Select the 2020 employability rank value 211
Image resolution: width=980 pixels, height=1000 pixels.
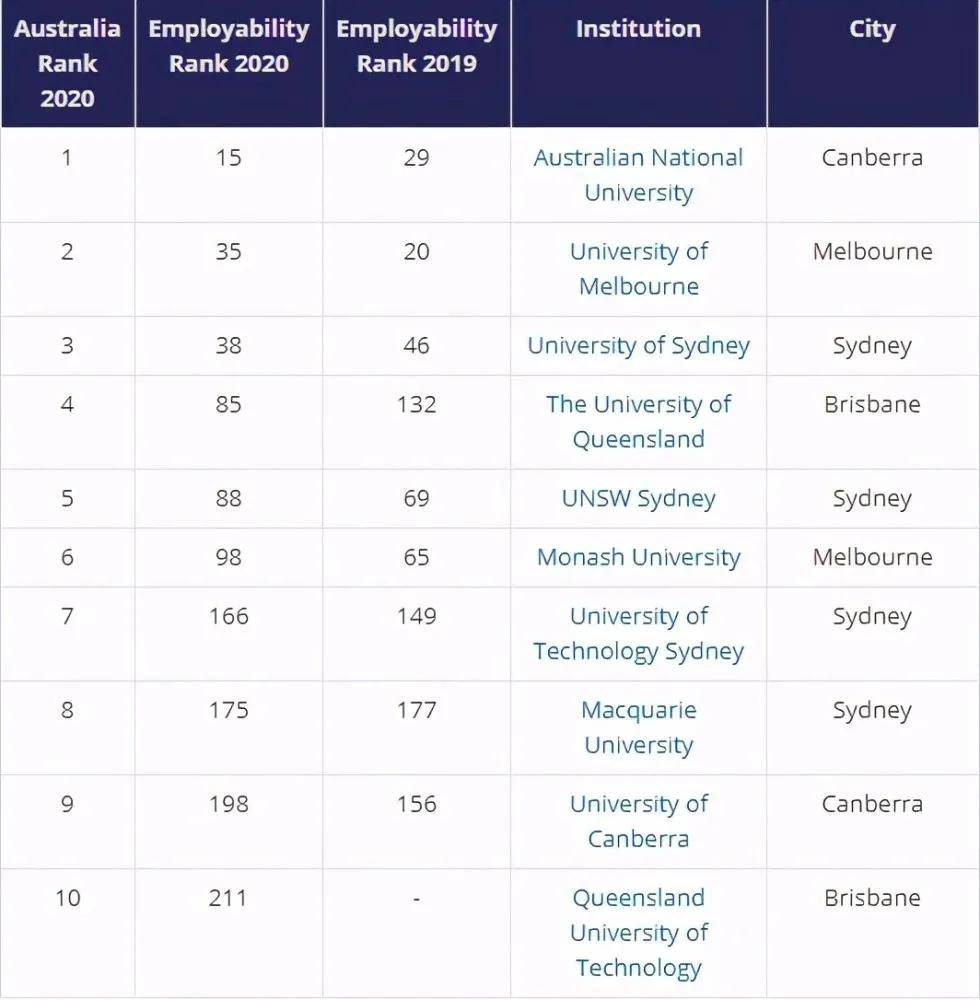pos(228,898)
